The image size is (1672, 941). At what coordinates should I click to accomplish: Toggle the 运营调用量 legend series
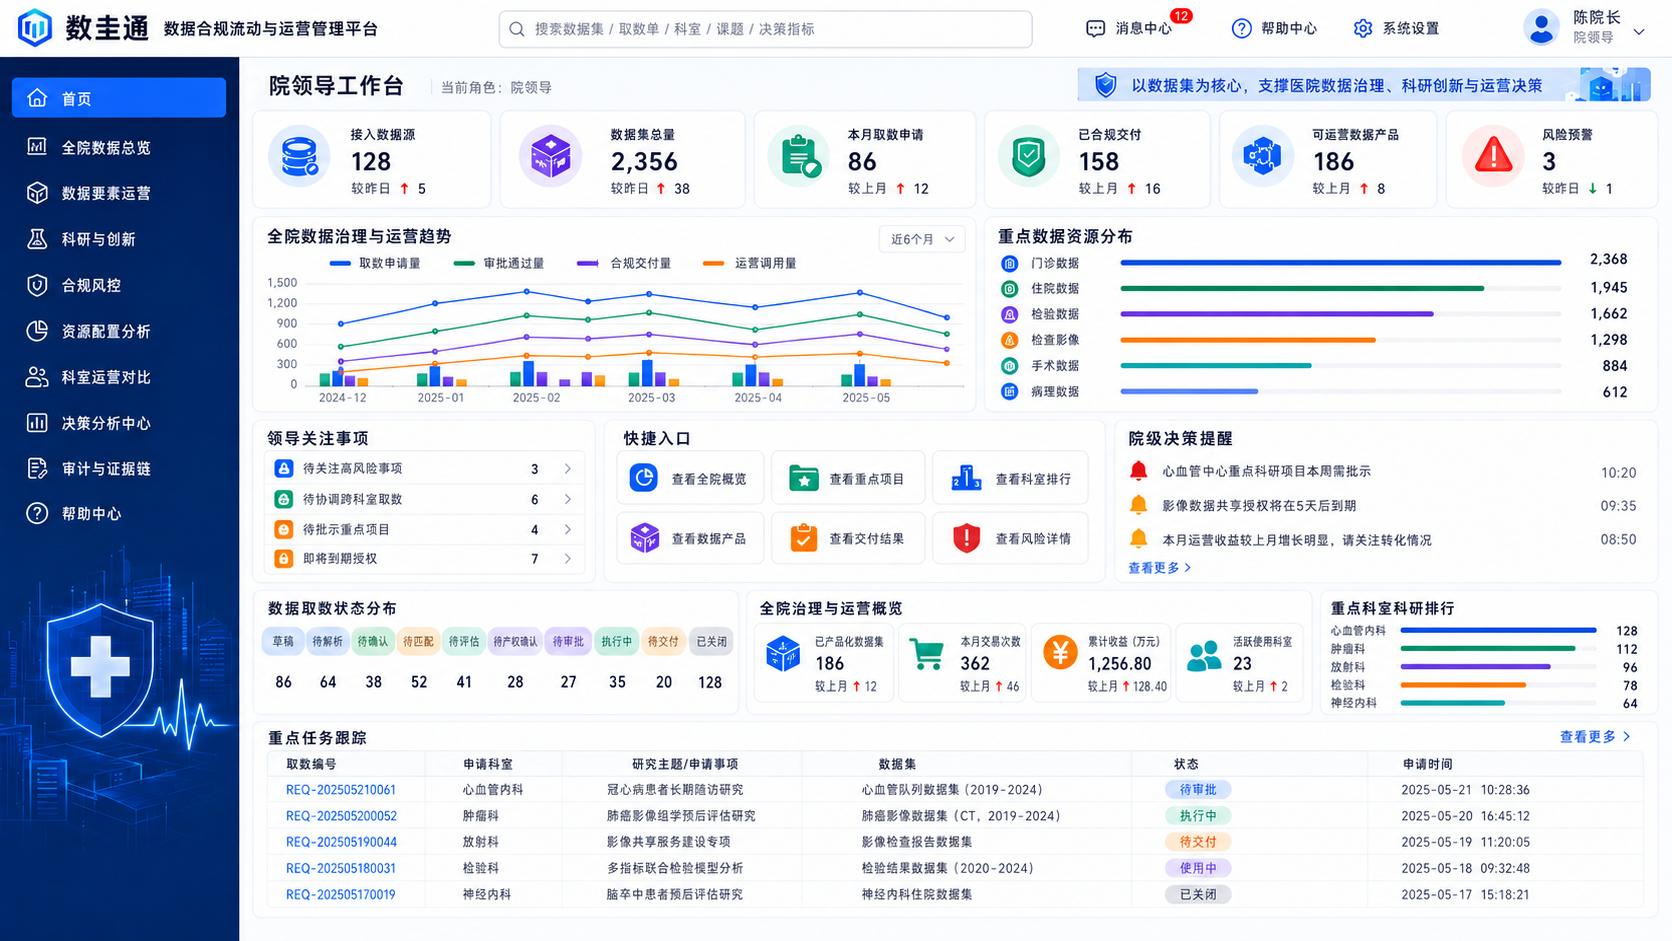tap(750, 263)
